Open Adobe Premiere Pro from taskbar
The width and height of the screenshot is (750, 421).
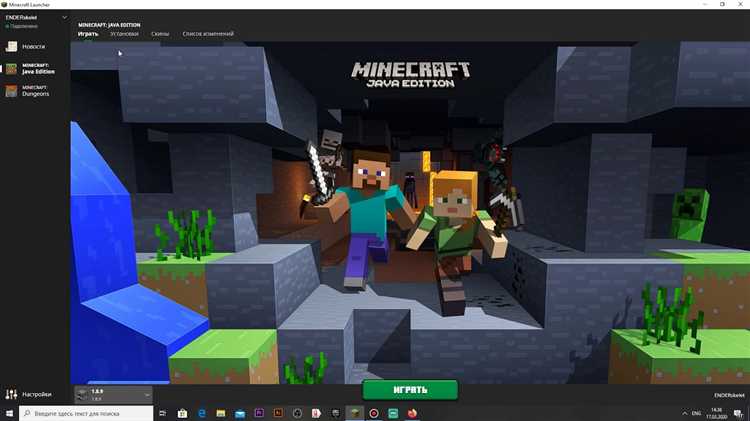coord(259,413)
